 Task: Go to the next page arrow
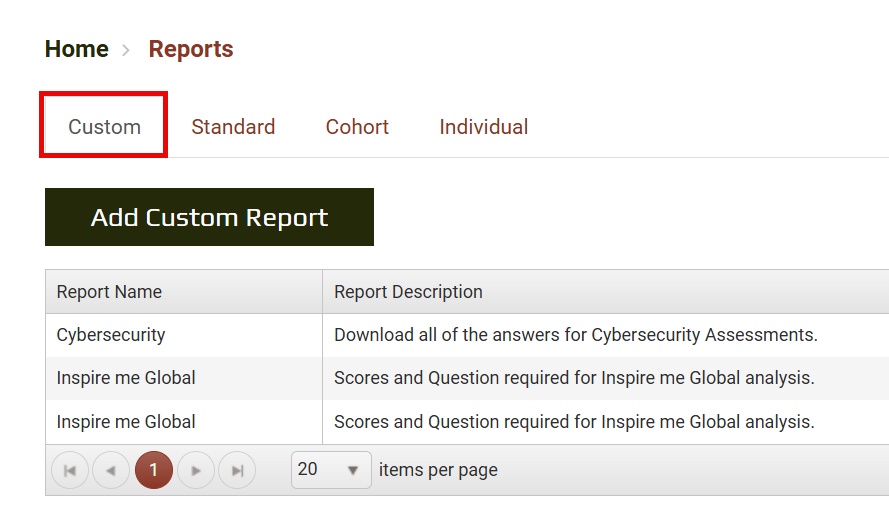[196, 470]
